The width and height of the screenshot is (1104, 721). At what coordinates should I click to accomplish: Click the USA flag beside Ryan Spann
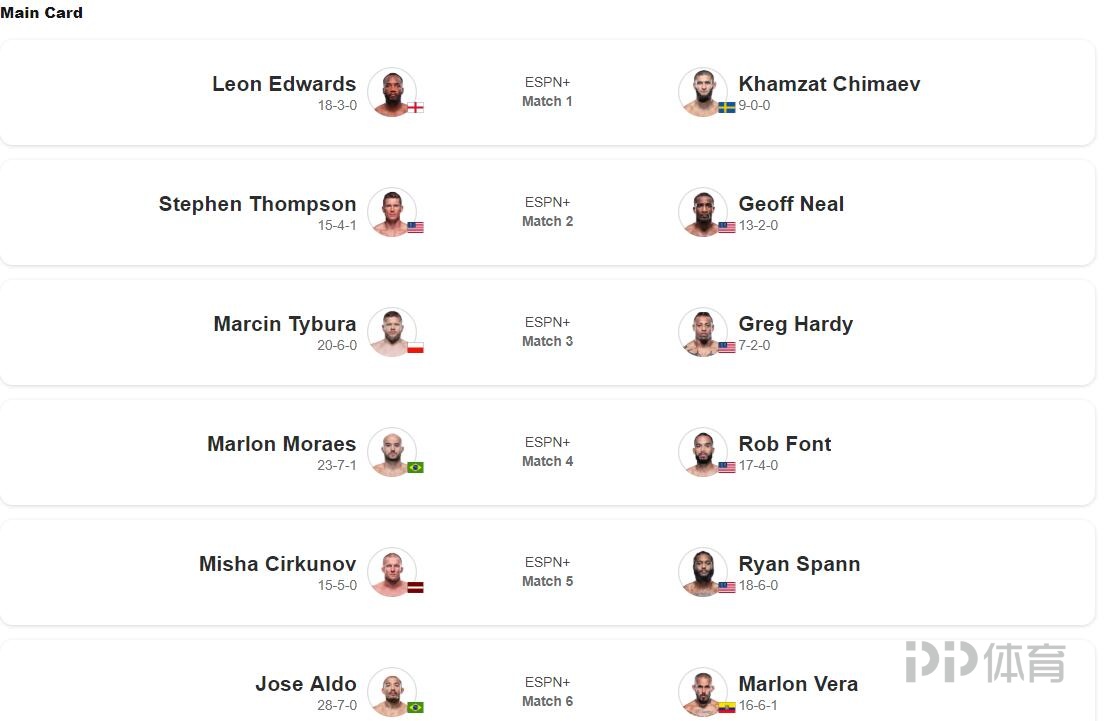727,587
